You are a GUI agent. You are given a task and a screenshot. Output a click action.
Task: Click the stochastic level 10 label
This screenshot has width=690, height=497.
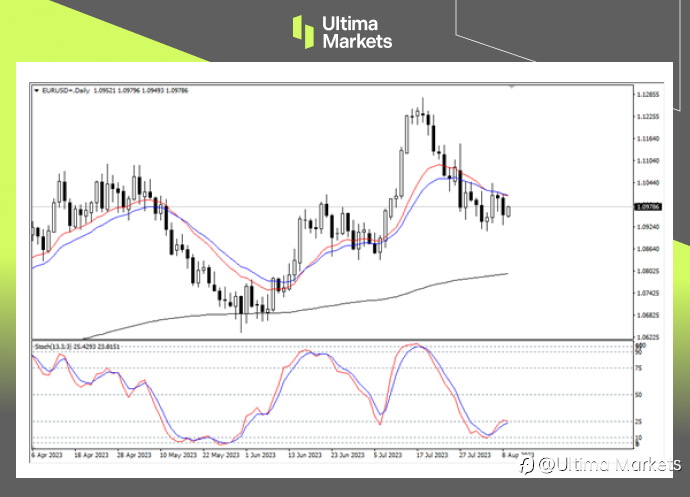point(639,438)
